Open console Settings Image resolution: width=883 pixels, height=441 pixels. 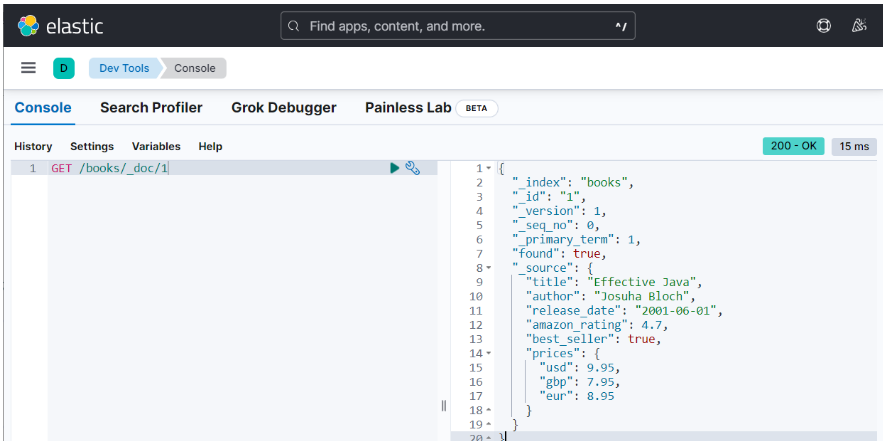point(92,146)
